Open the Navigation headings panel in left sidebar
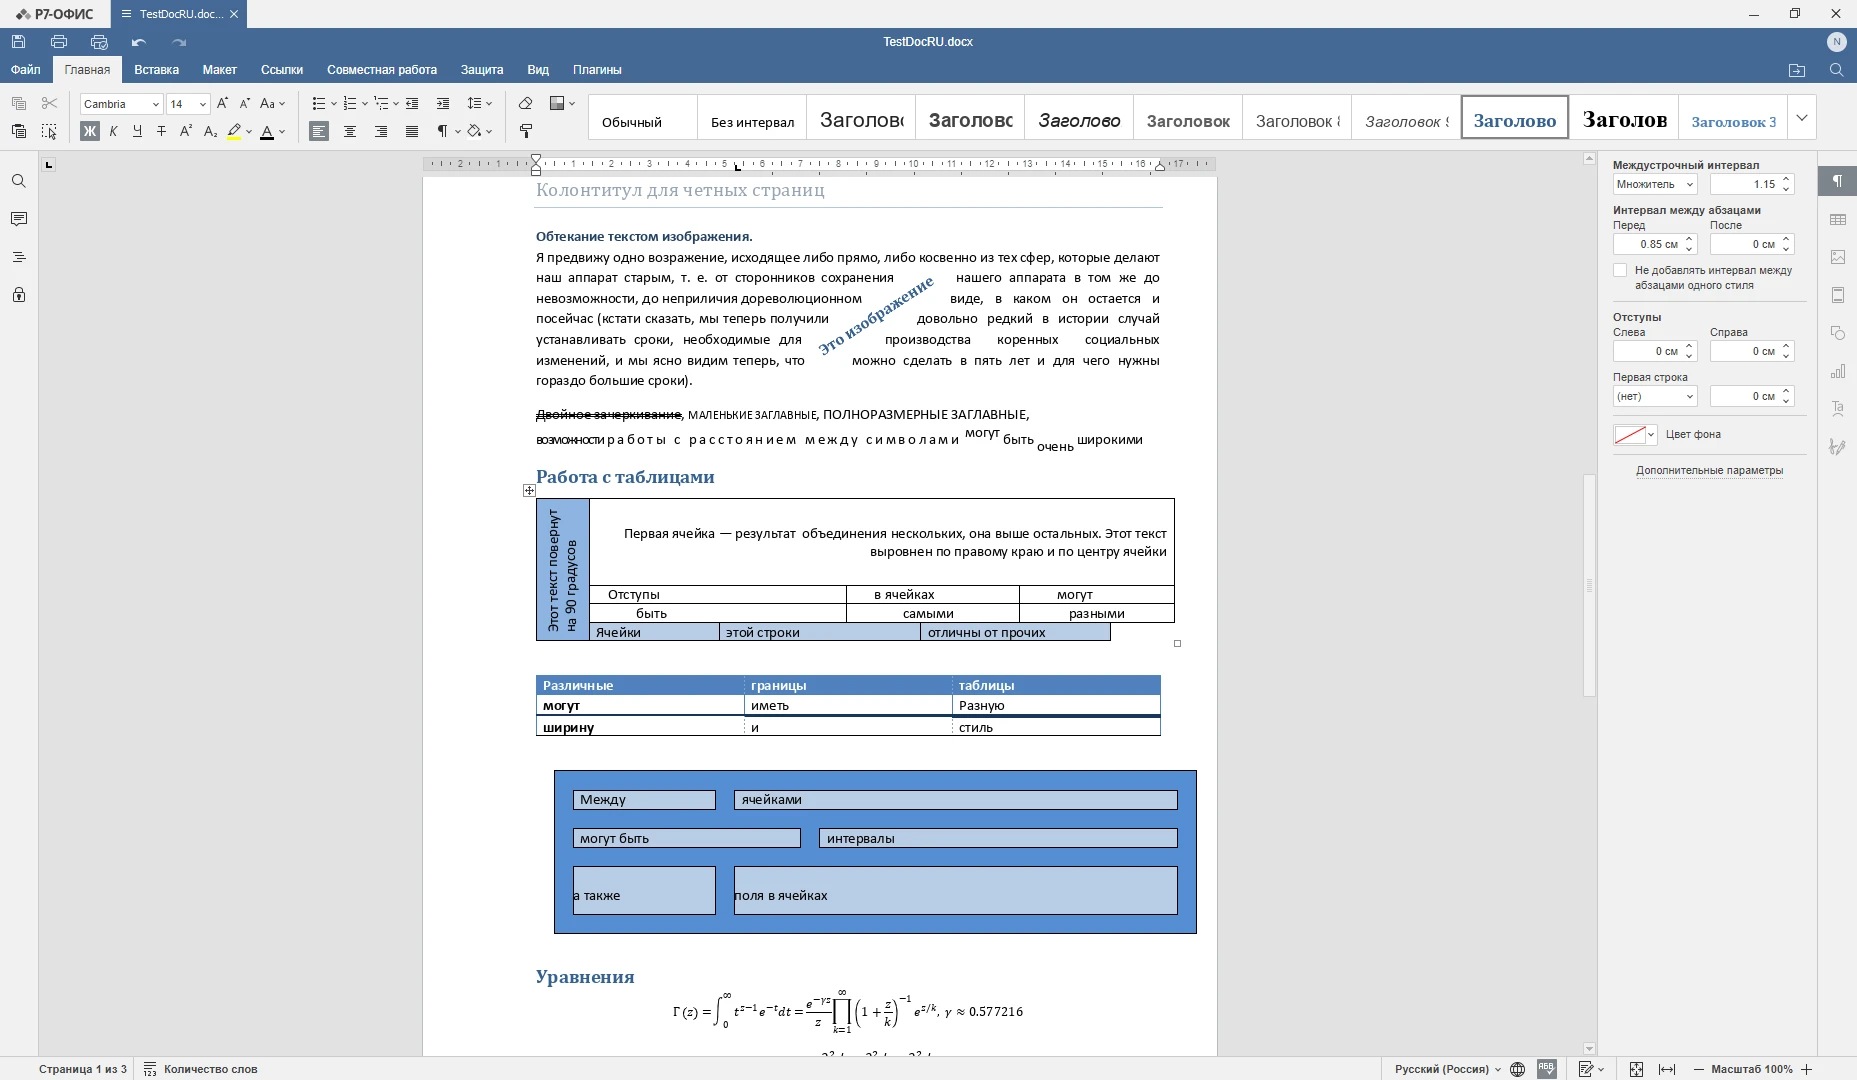 (18, 257)
